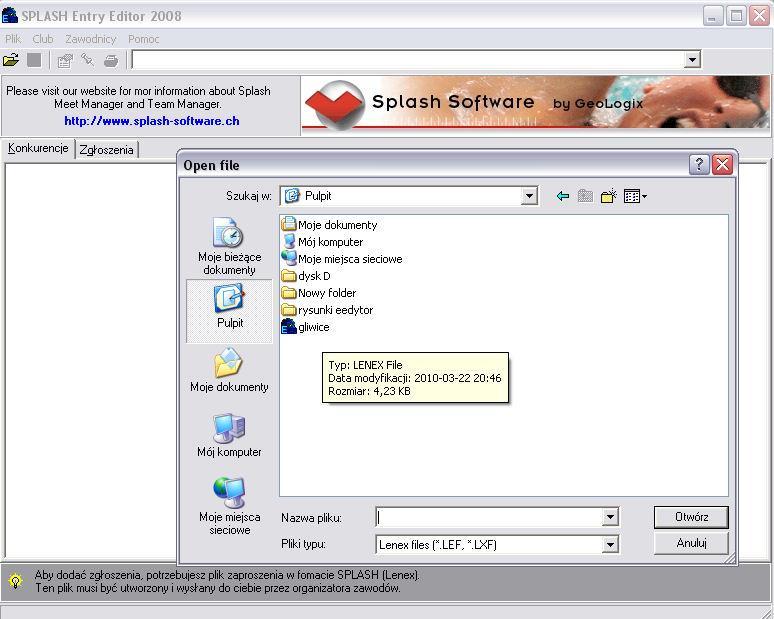The image size is (774, 619).
Task: Switch to the Zgłoszenia tab
Action: tap(107, 150)
